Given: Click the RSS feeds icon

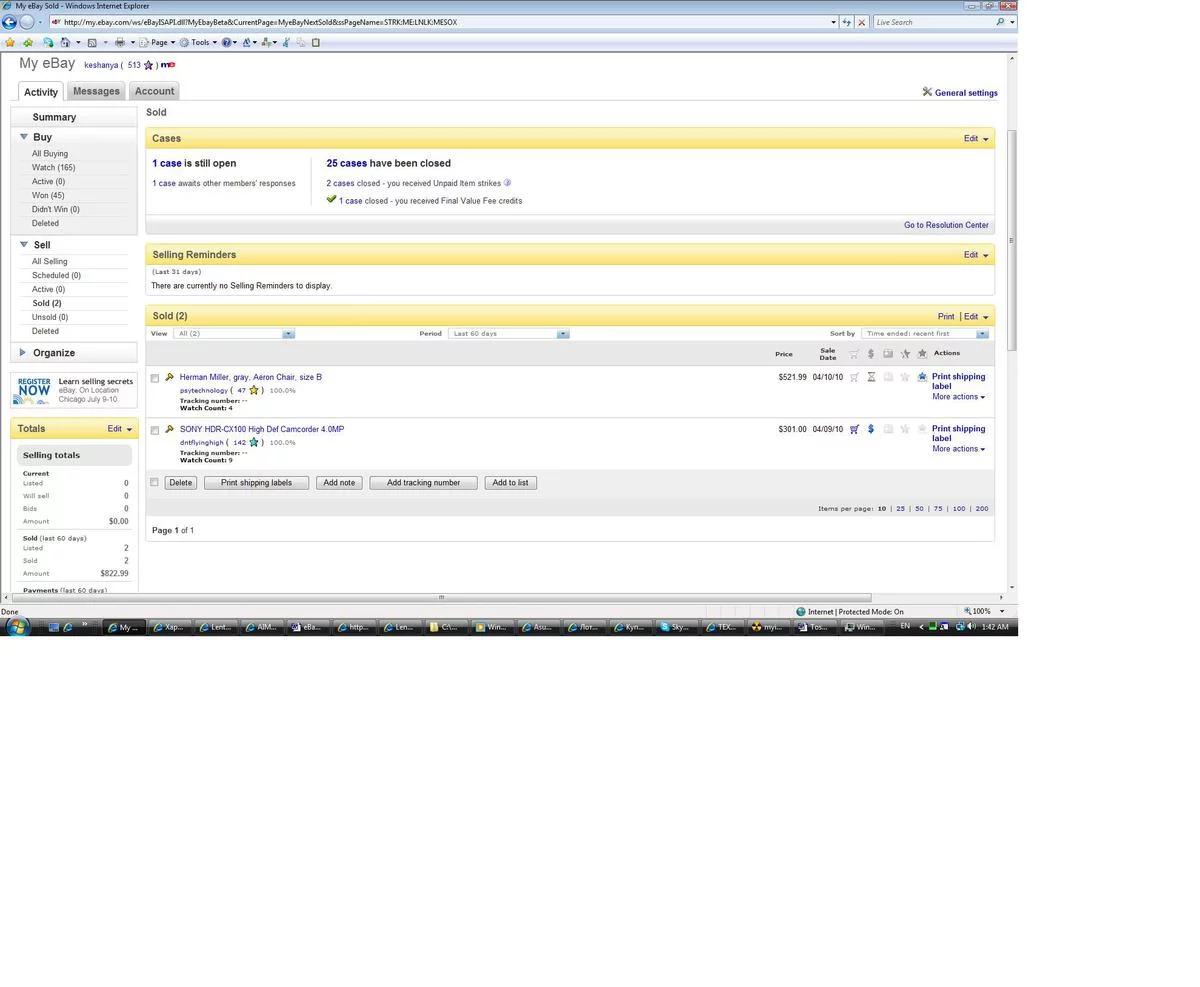Looking at the screenshot, I should 92,42.
